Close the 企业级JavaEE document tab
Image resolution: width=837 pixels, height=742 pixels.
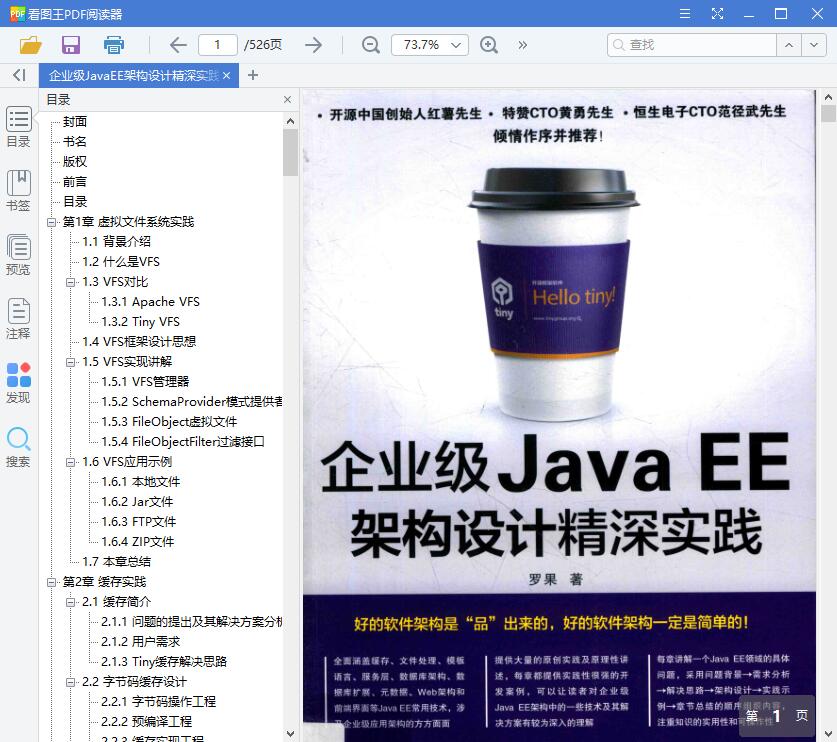227,75
